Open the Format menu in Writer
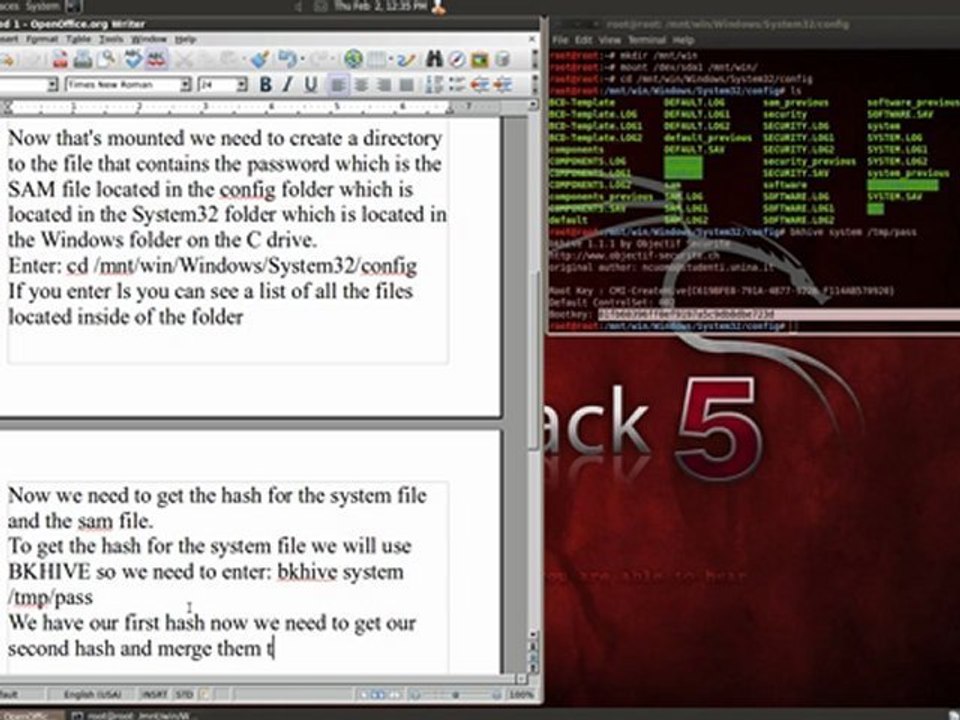Image resolution: width=960 pixels, height=720 pixels. (42, 39)
